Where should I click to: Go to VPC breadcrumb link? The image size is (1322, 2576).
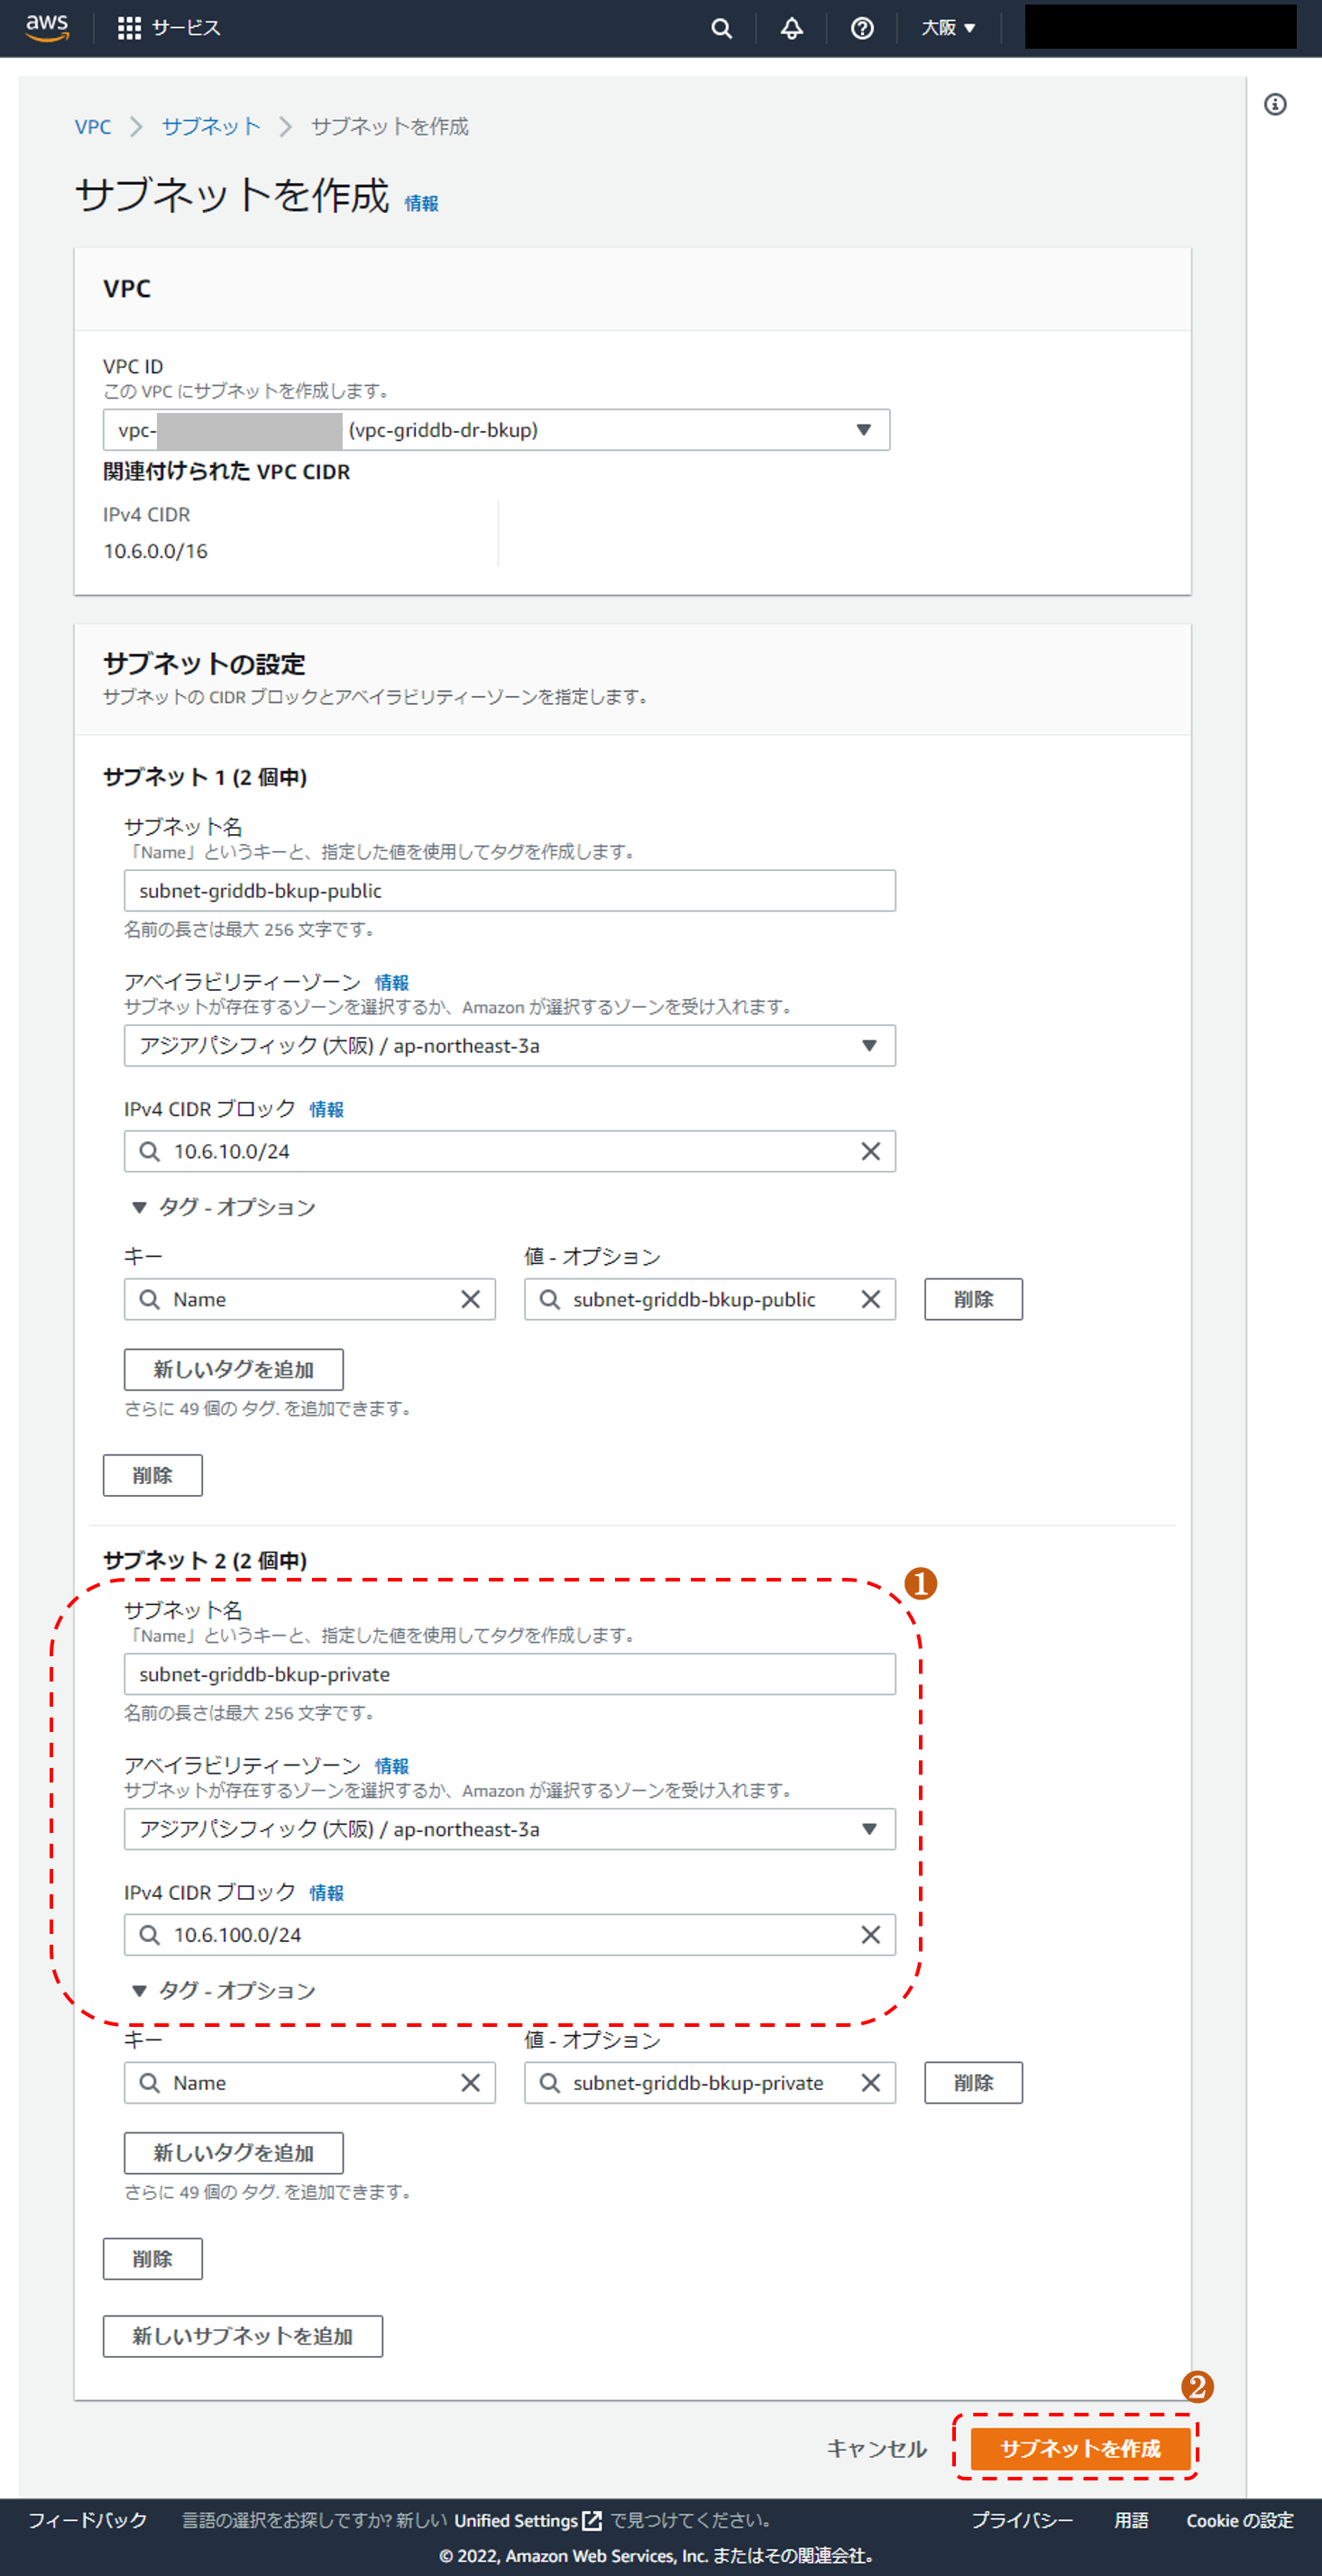pos(93,127)
